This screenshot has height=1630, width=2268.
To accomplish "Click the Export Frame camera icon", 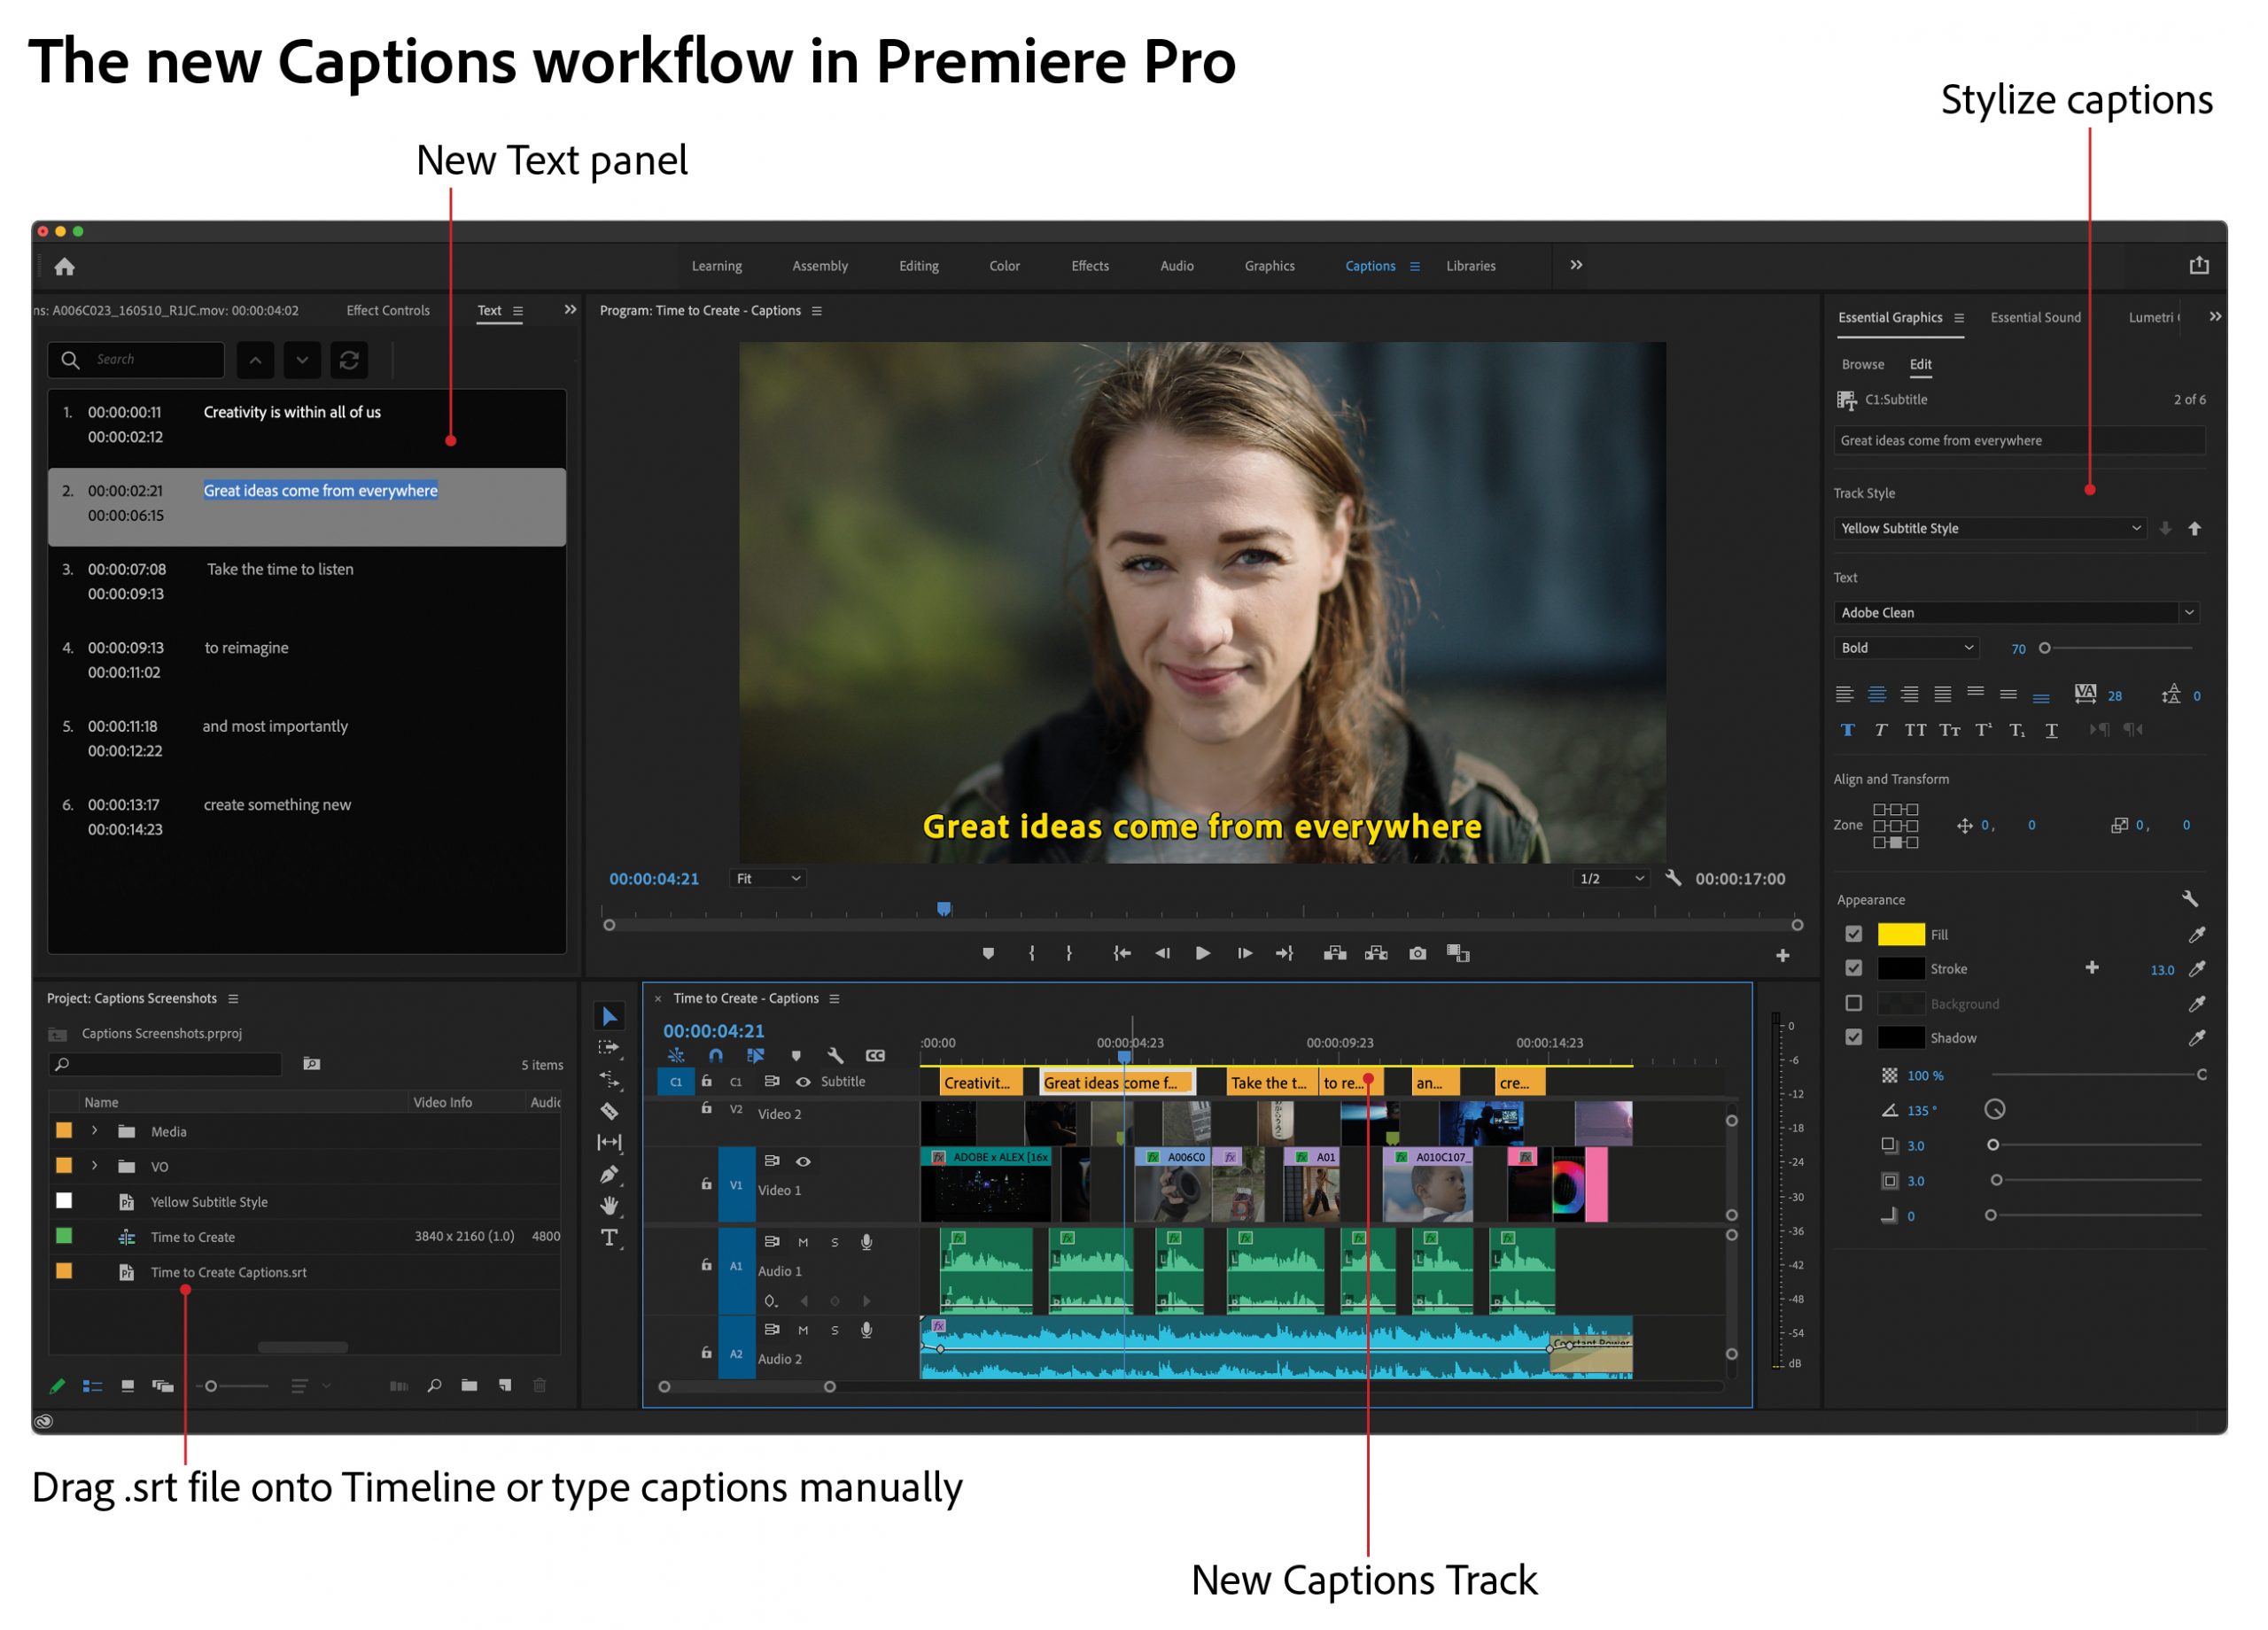I will [x=1418, y=954].
